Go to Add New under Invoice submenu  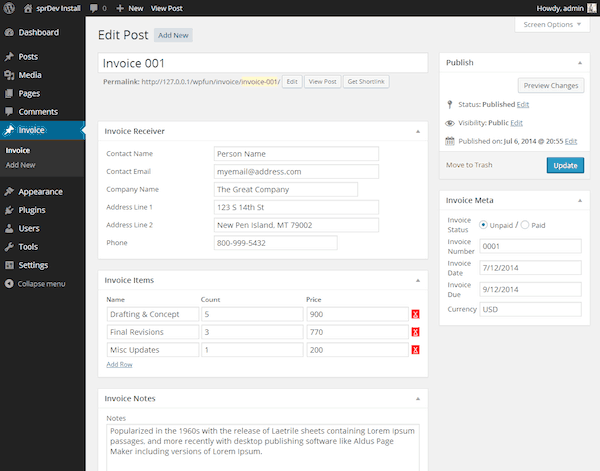pyautogui.click(x=20, y=164)
